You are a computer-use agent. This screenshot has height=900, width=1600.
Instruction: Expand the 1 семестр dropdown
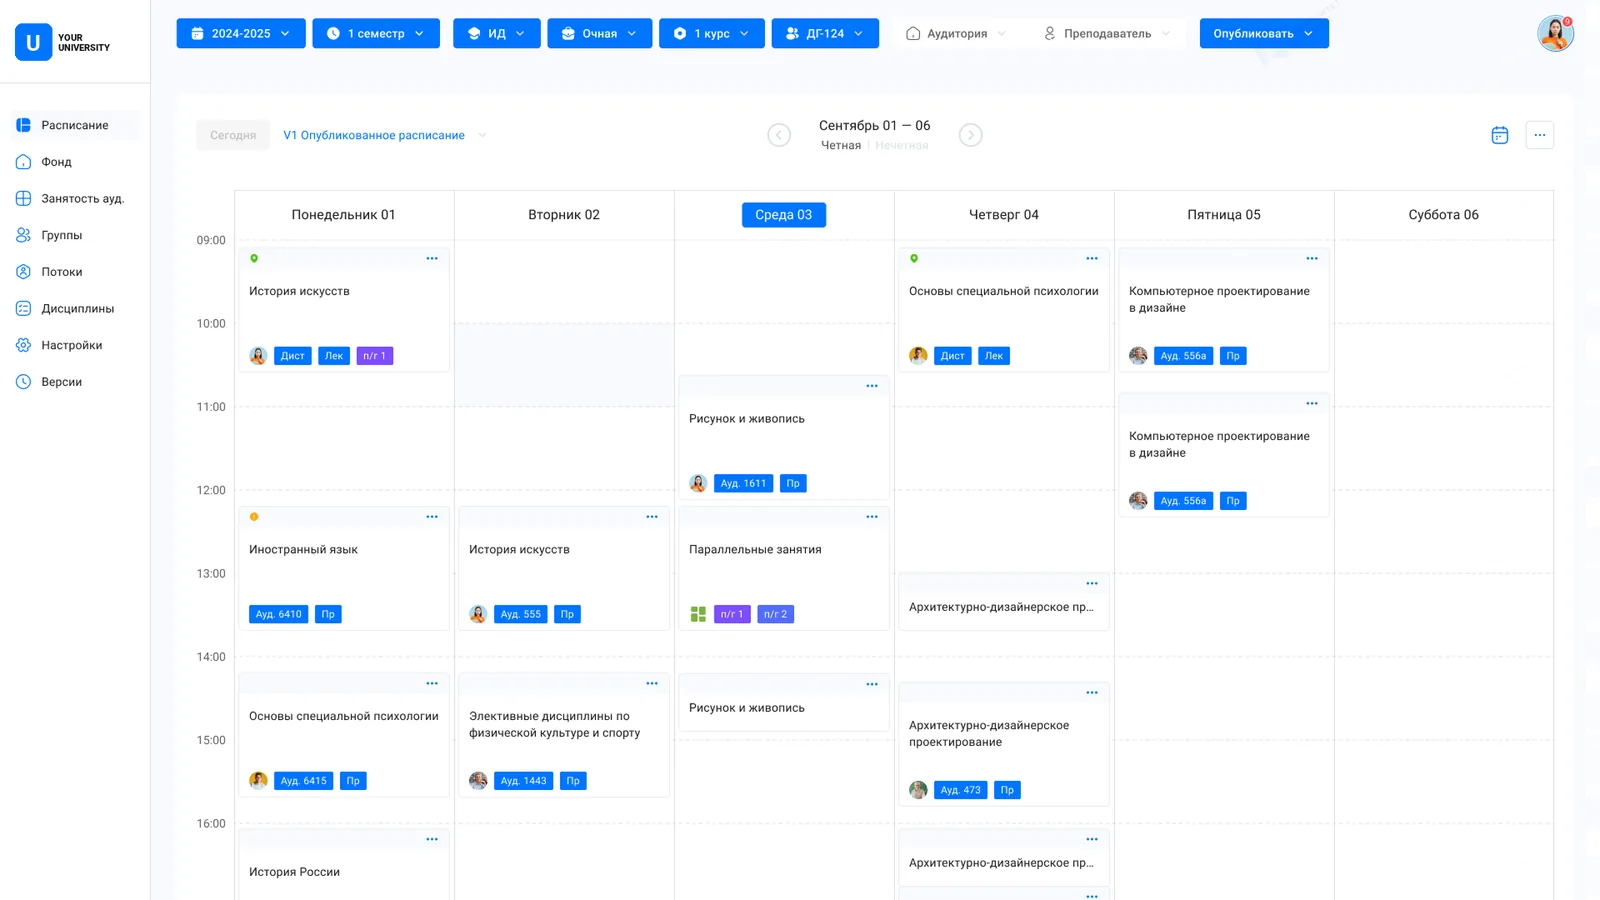click(x=376, y=33)
